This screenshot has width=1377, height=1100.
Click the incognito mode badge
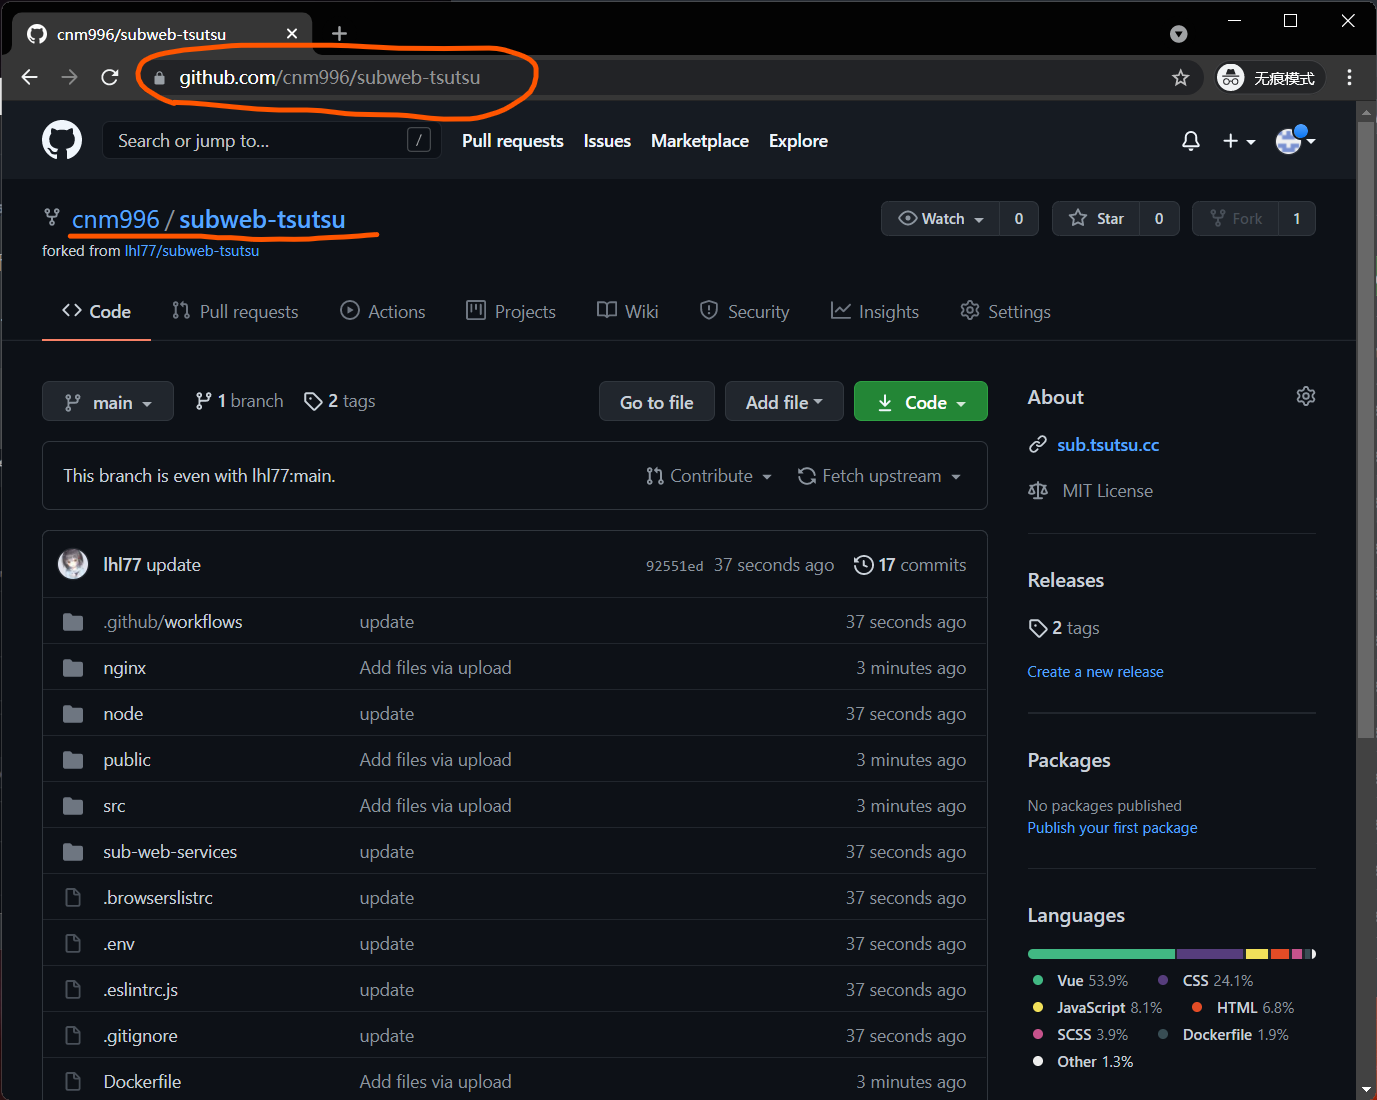tap(1268, 77)
